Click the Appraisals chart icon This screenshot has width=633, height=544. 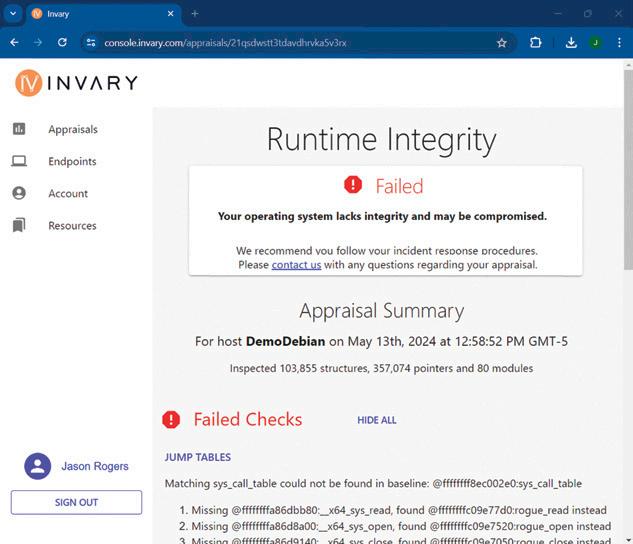[19, 129]
